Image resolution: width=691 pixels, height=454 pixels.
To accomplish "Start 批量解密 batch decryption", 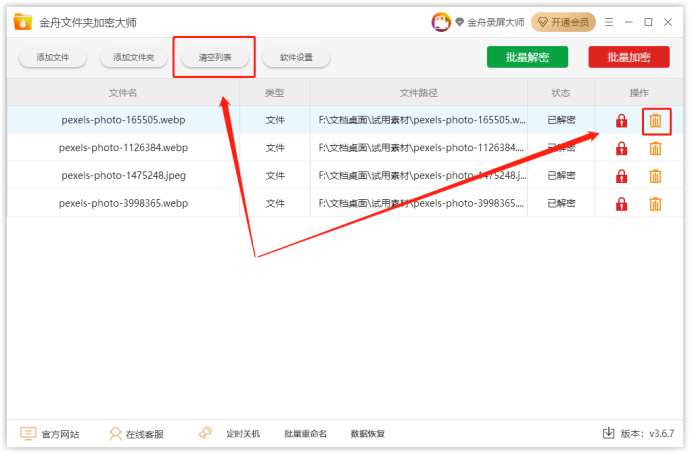I will coord(527,57).
